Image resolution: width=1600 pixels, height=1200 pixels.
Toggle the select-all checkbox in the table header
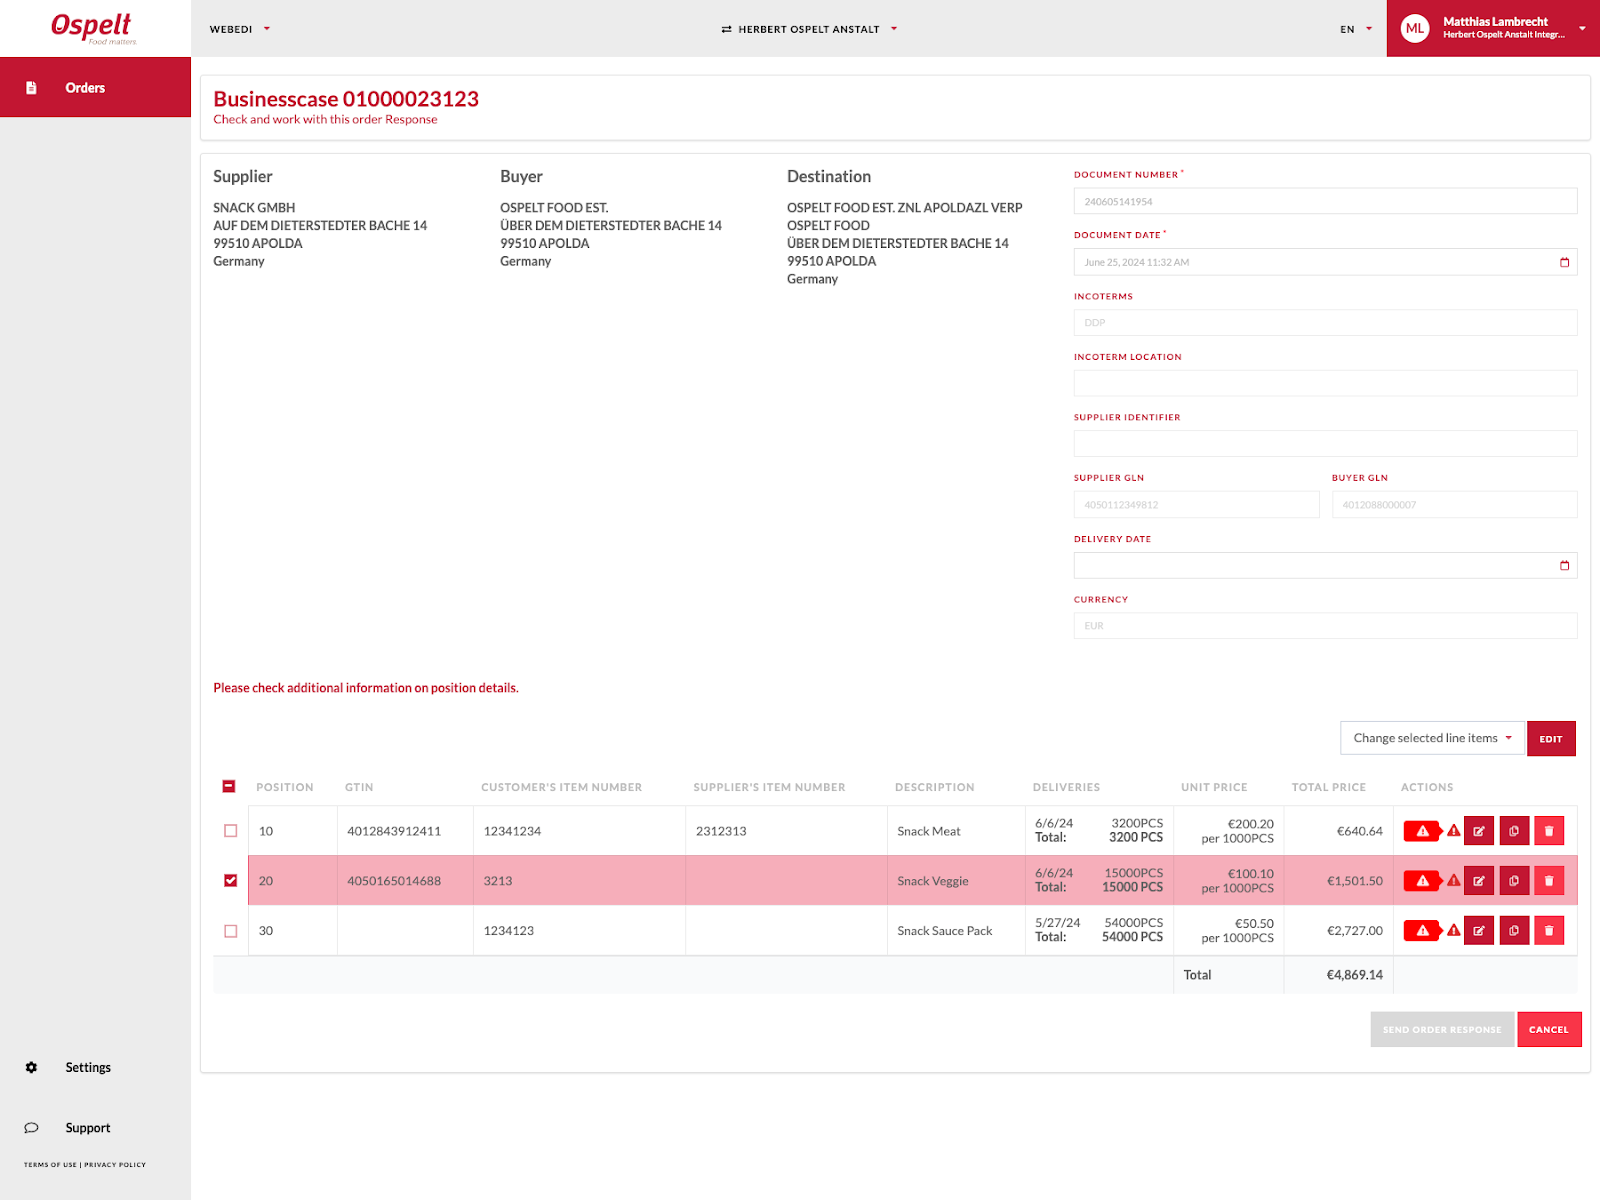pyautogui.click(x=229, y=787)
